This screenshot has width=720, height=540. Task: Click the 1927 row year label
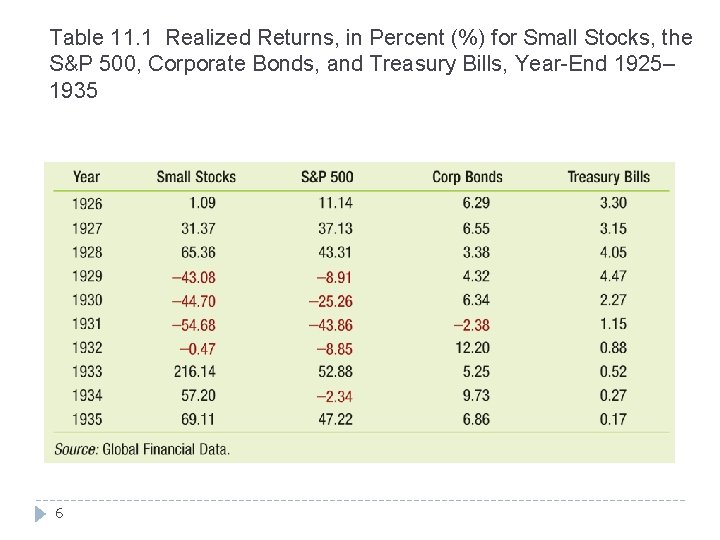pos(87,228)
